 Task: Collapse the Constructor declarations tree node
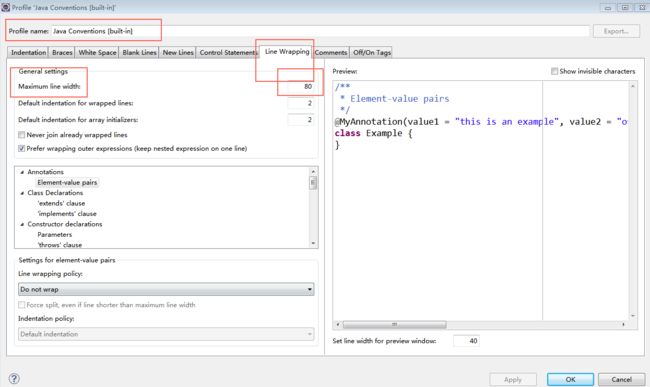point(22,224)
